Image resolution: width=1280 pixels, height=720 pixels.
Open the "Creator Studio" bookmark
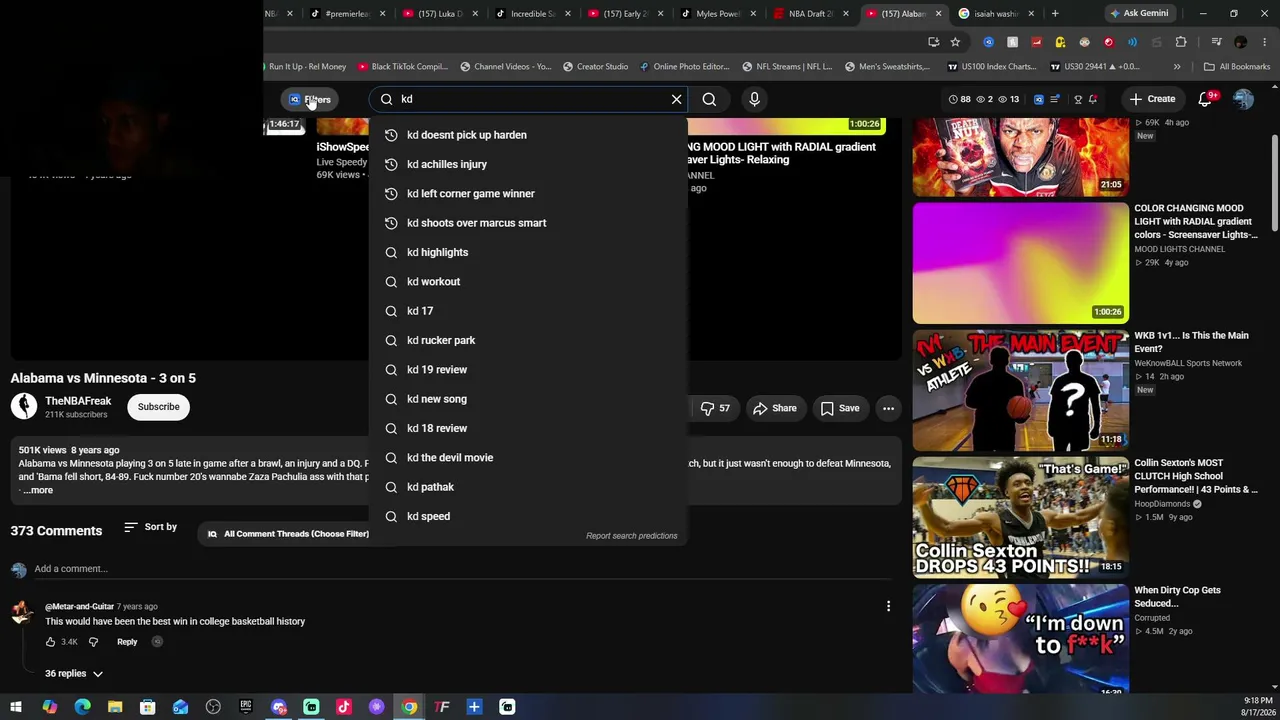click(x=595, y=67)
